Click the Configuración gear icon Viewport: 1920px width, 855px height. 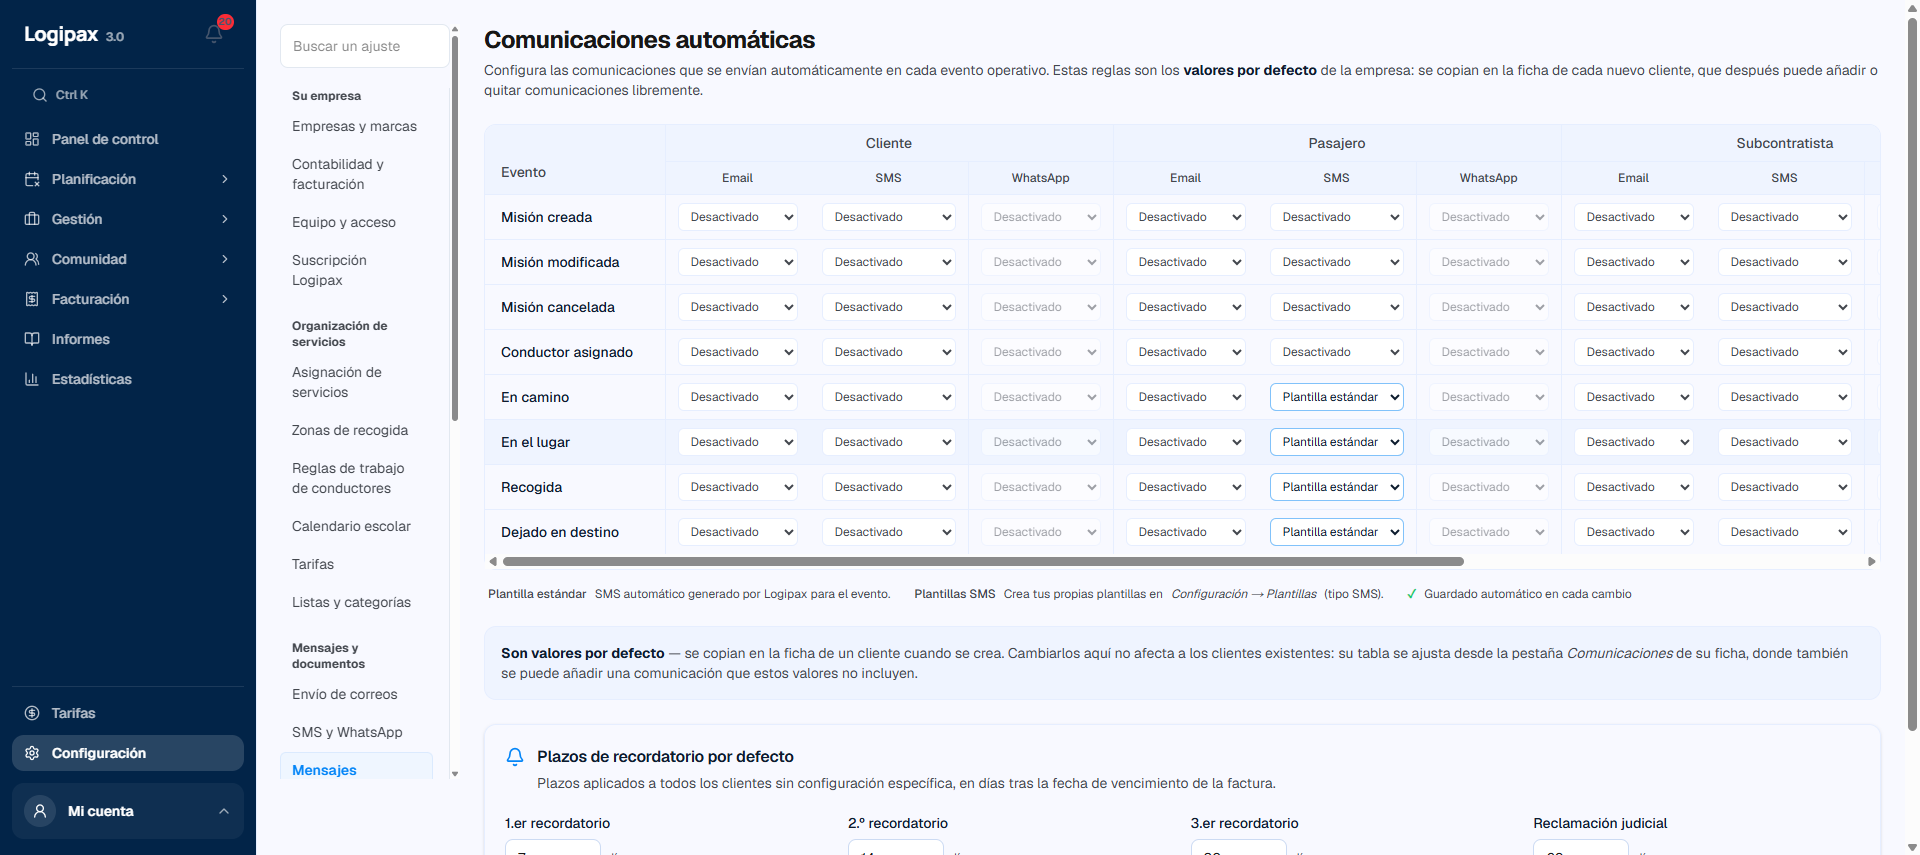[x=32, y=753]
